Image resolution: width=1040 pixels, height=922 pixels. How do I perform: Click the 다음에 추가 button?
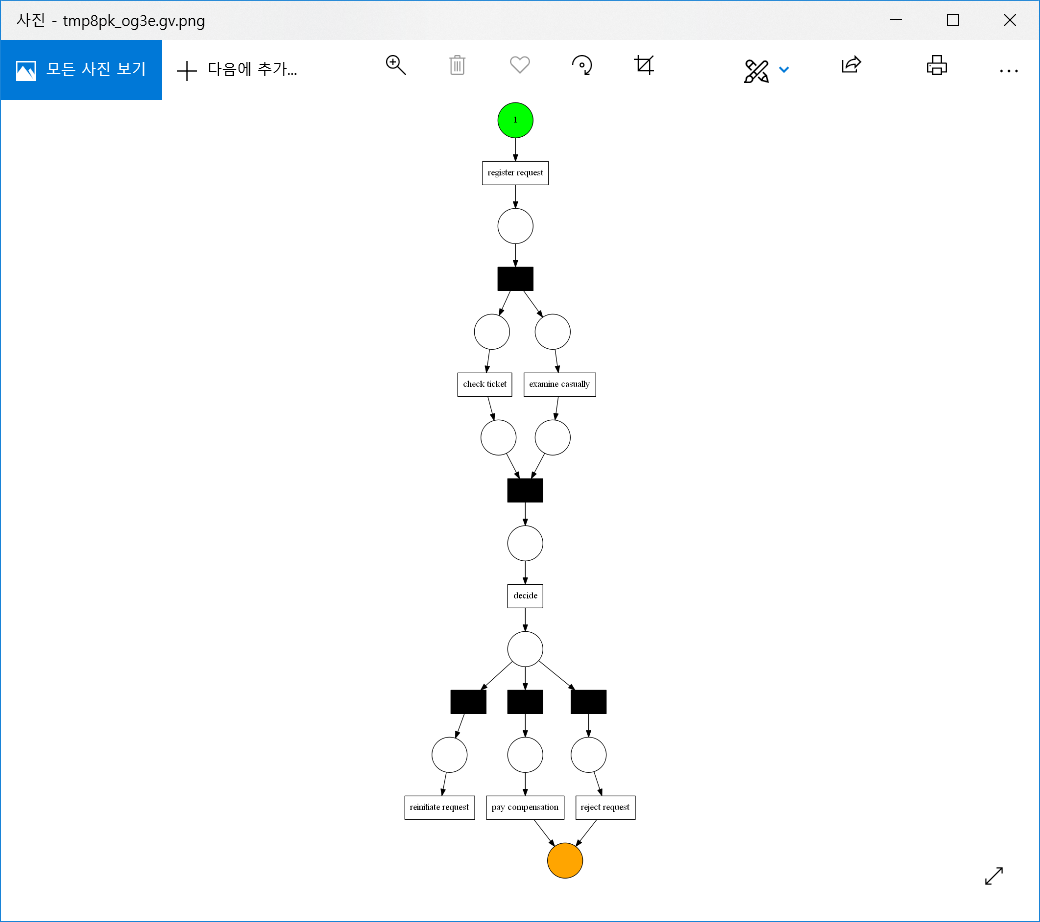point(235,70)
